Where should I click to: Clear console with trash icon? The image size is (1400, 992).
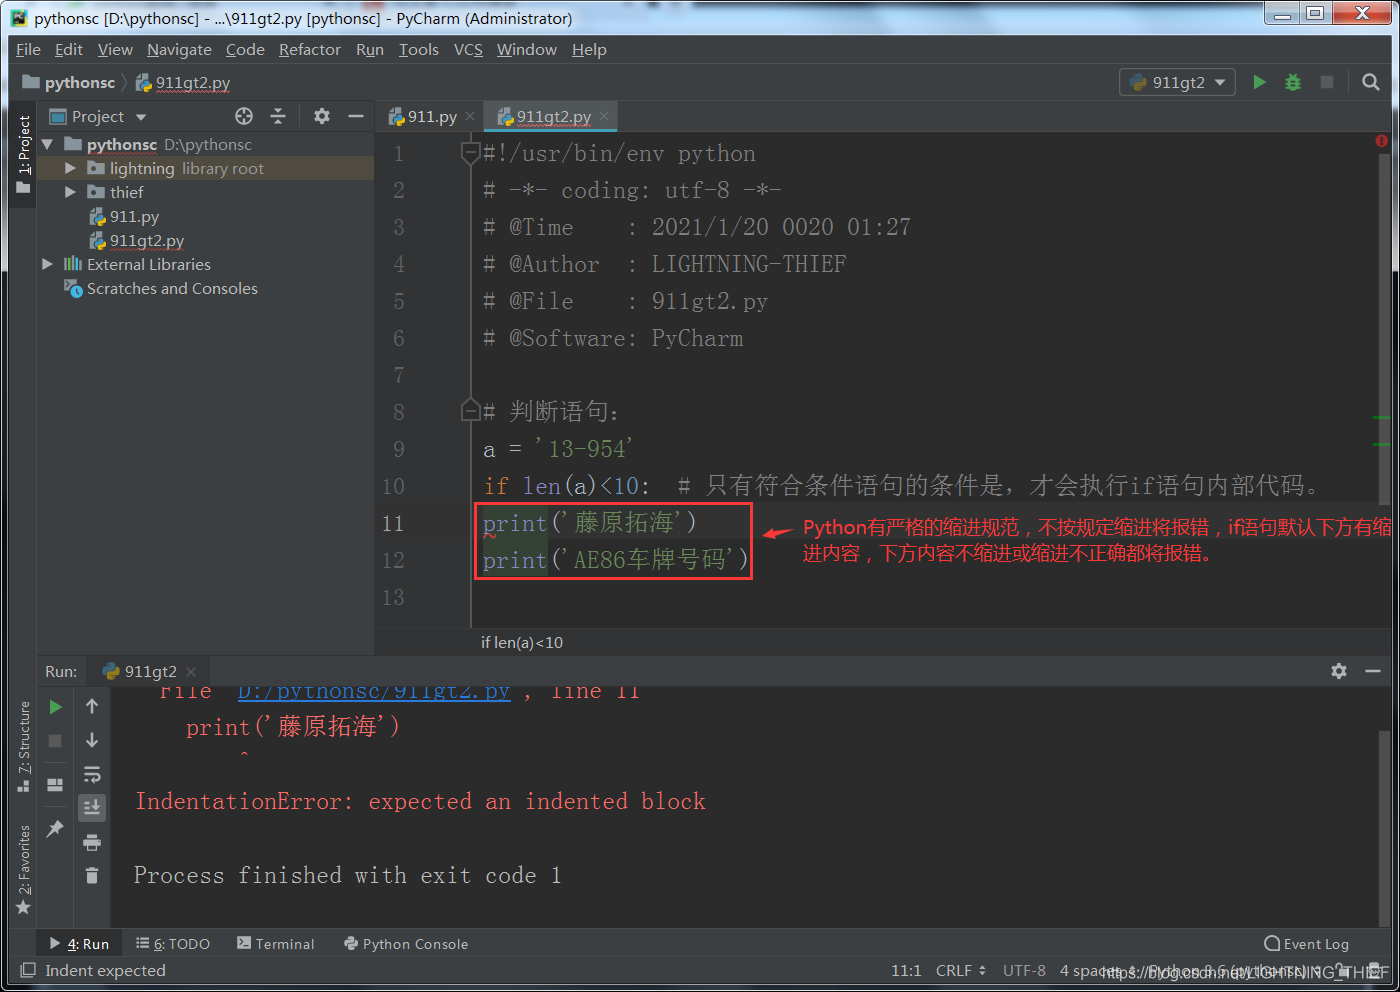(x=92, y=876)
